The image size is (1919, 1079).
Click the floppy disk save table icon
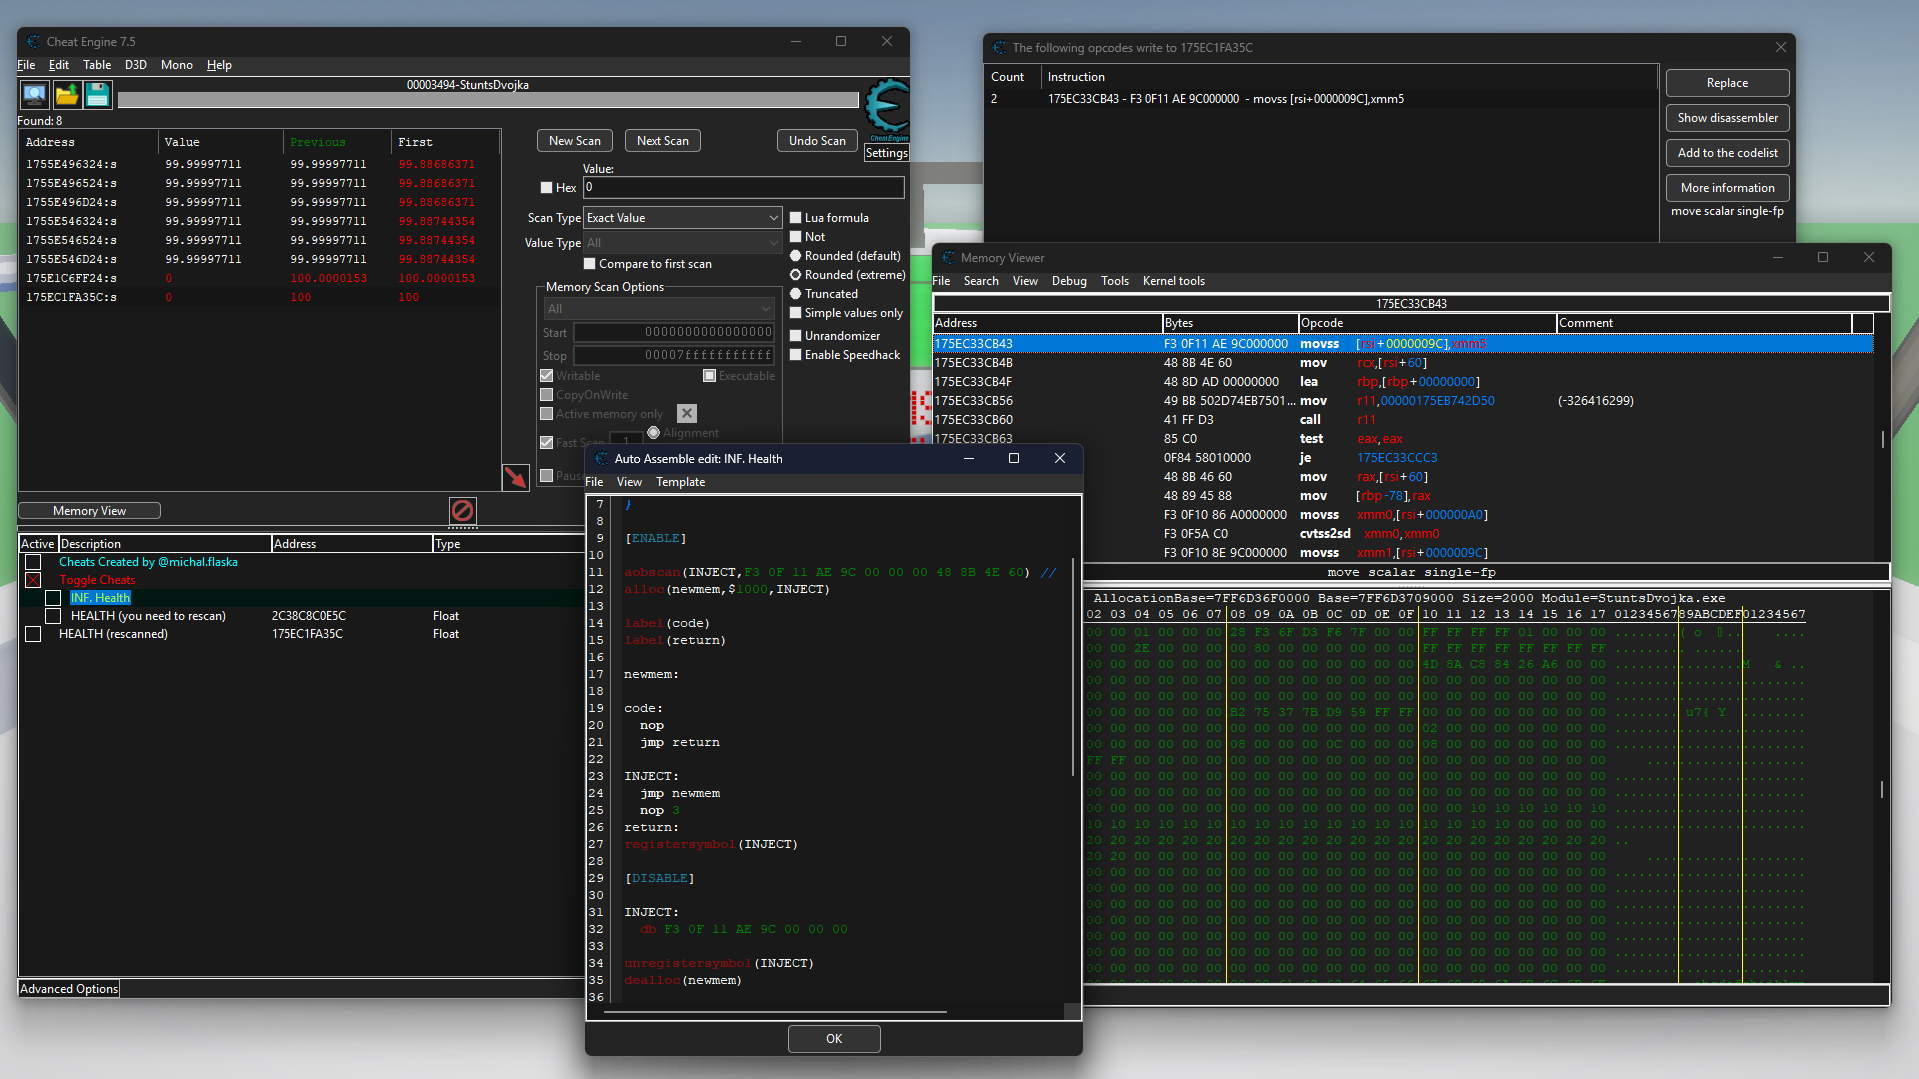click(x=98, y=95)
